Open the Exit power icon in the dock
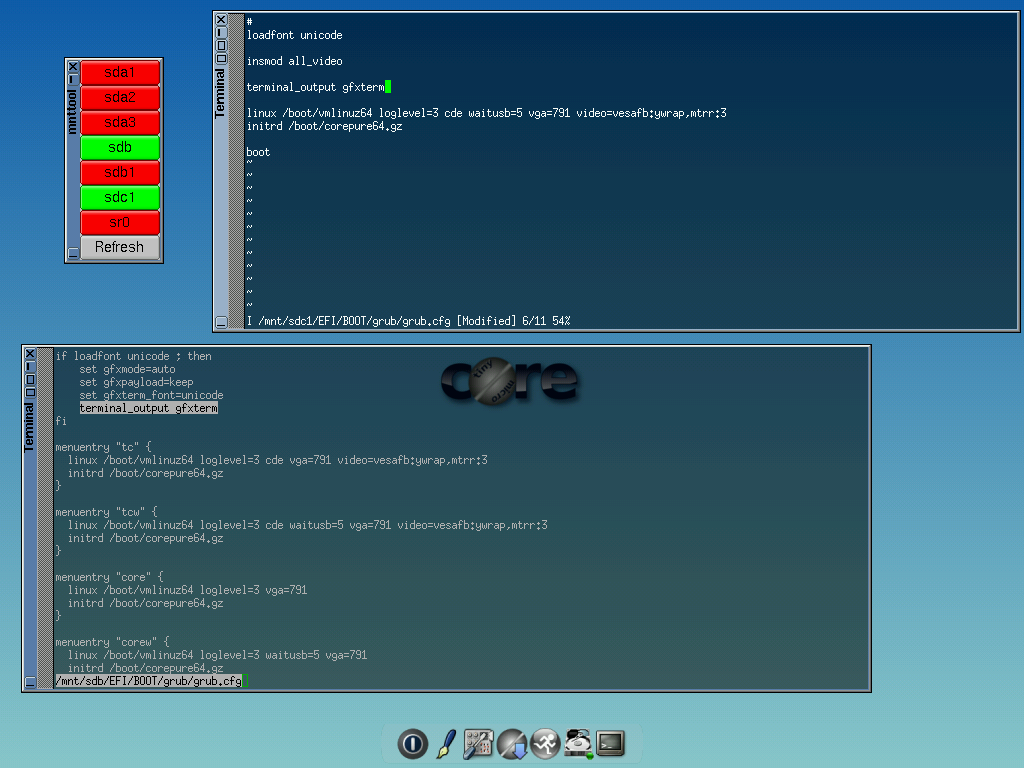The width and height of the screenshot is (1024, 768). pyautogui.click(x=413, y=743)
